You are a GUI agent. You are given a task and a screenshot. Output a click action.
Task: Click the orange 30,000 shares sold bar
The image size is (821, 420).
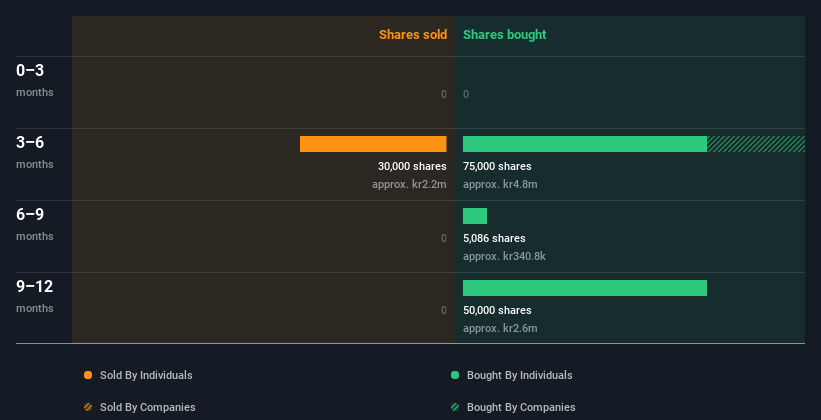point(373,144)
